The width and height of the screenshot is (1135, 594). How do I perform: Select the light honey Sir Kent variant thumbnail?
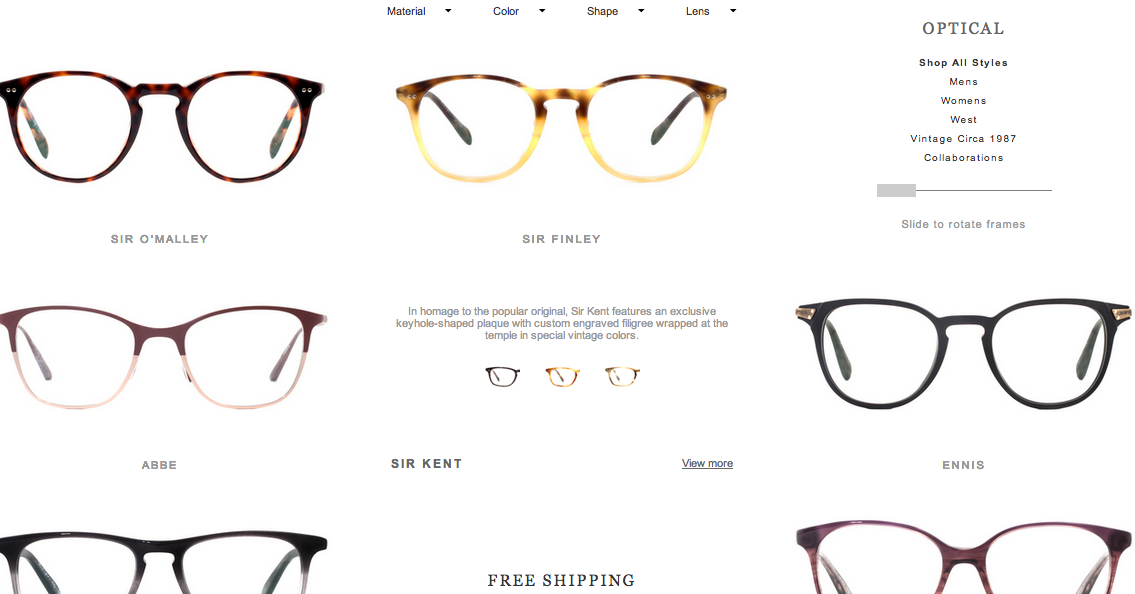(x=622, y=376)
